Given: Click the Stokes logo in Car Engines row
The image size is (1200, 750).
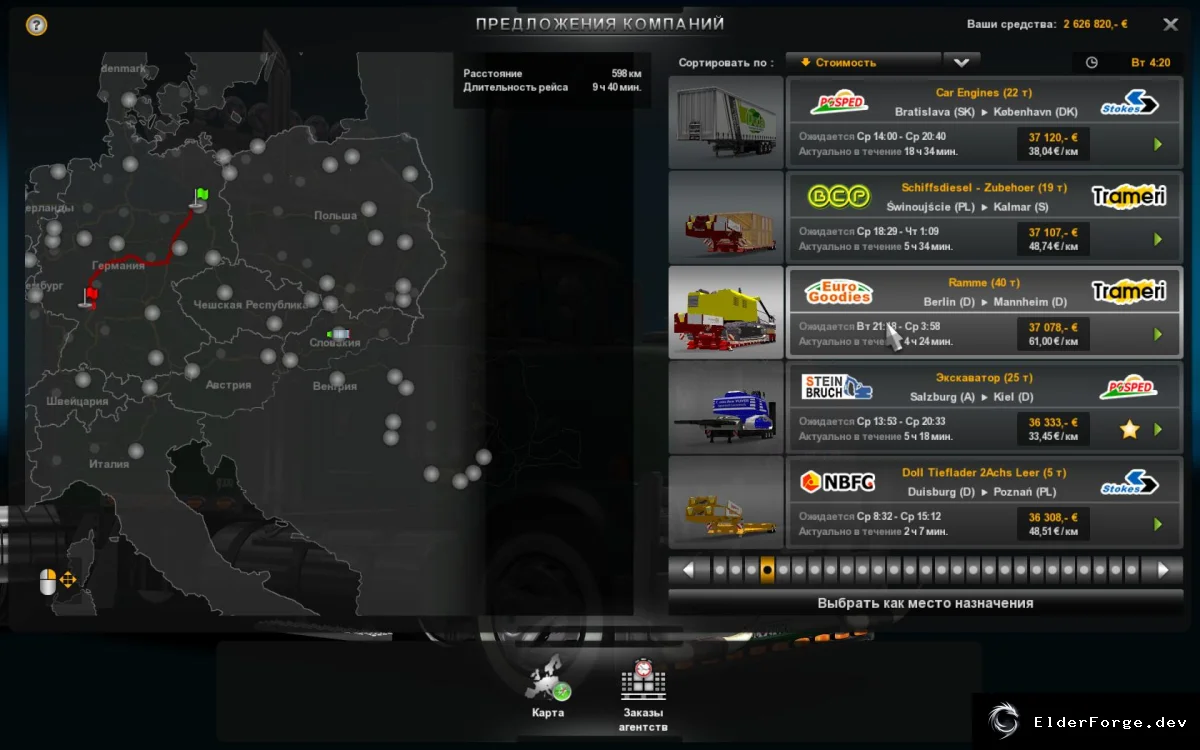Looking at the screenshot, I should [x=1129, y=102].
